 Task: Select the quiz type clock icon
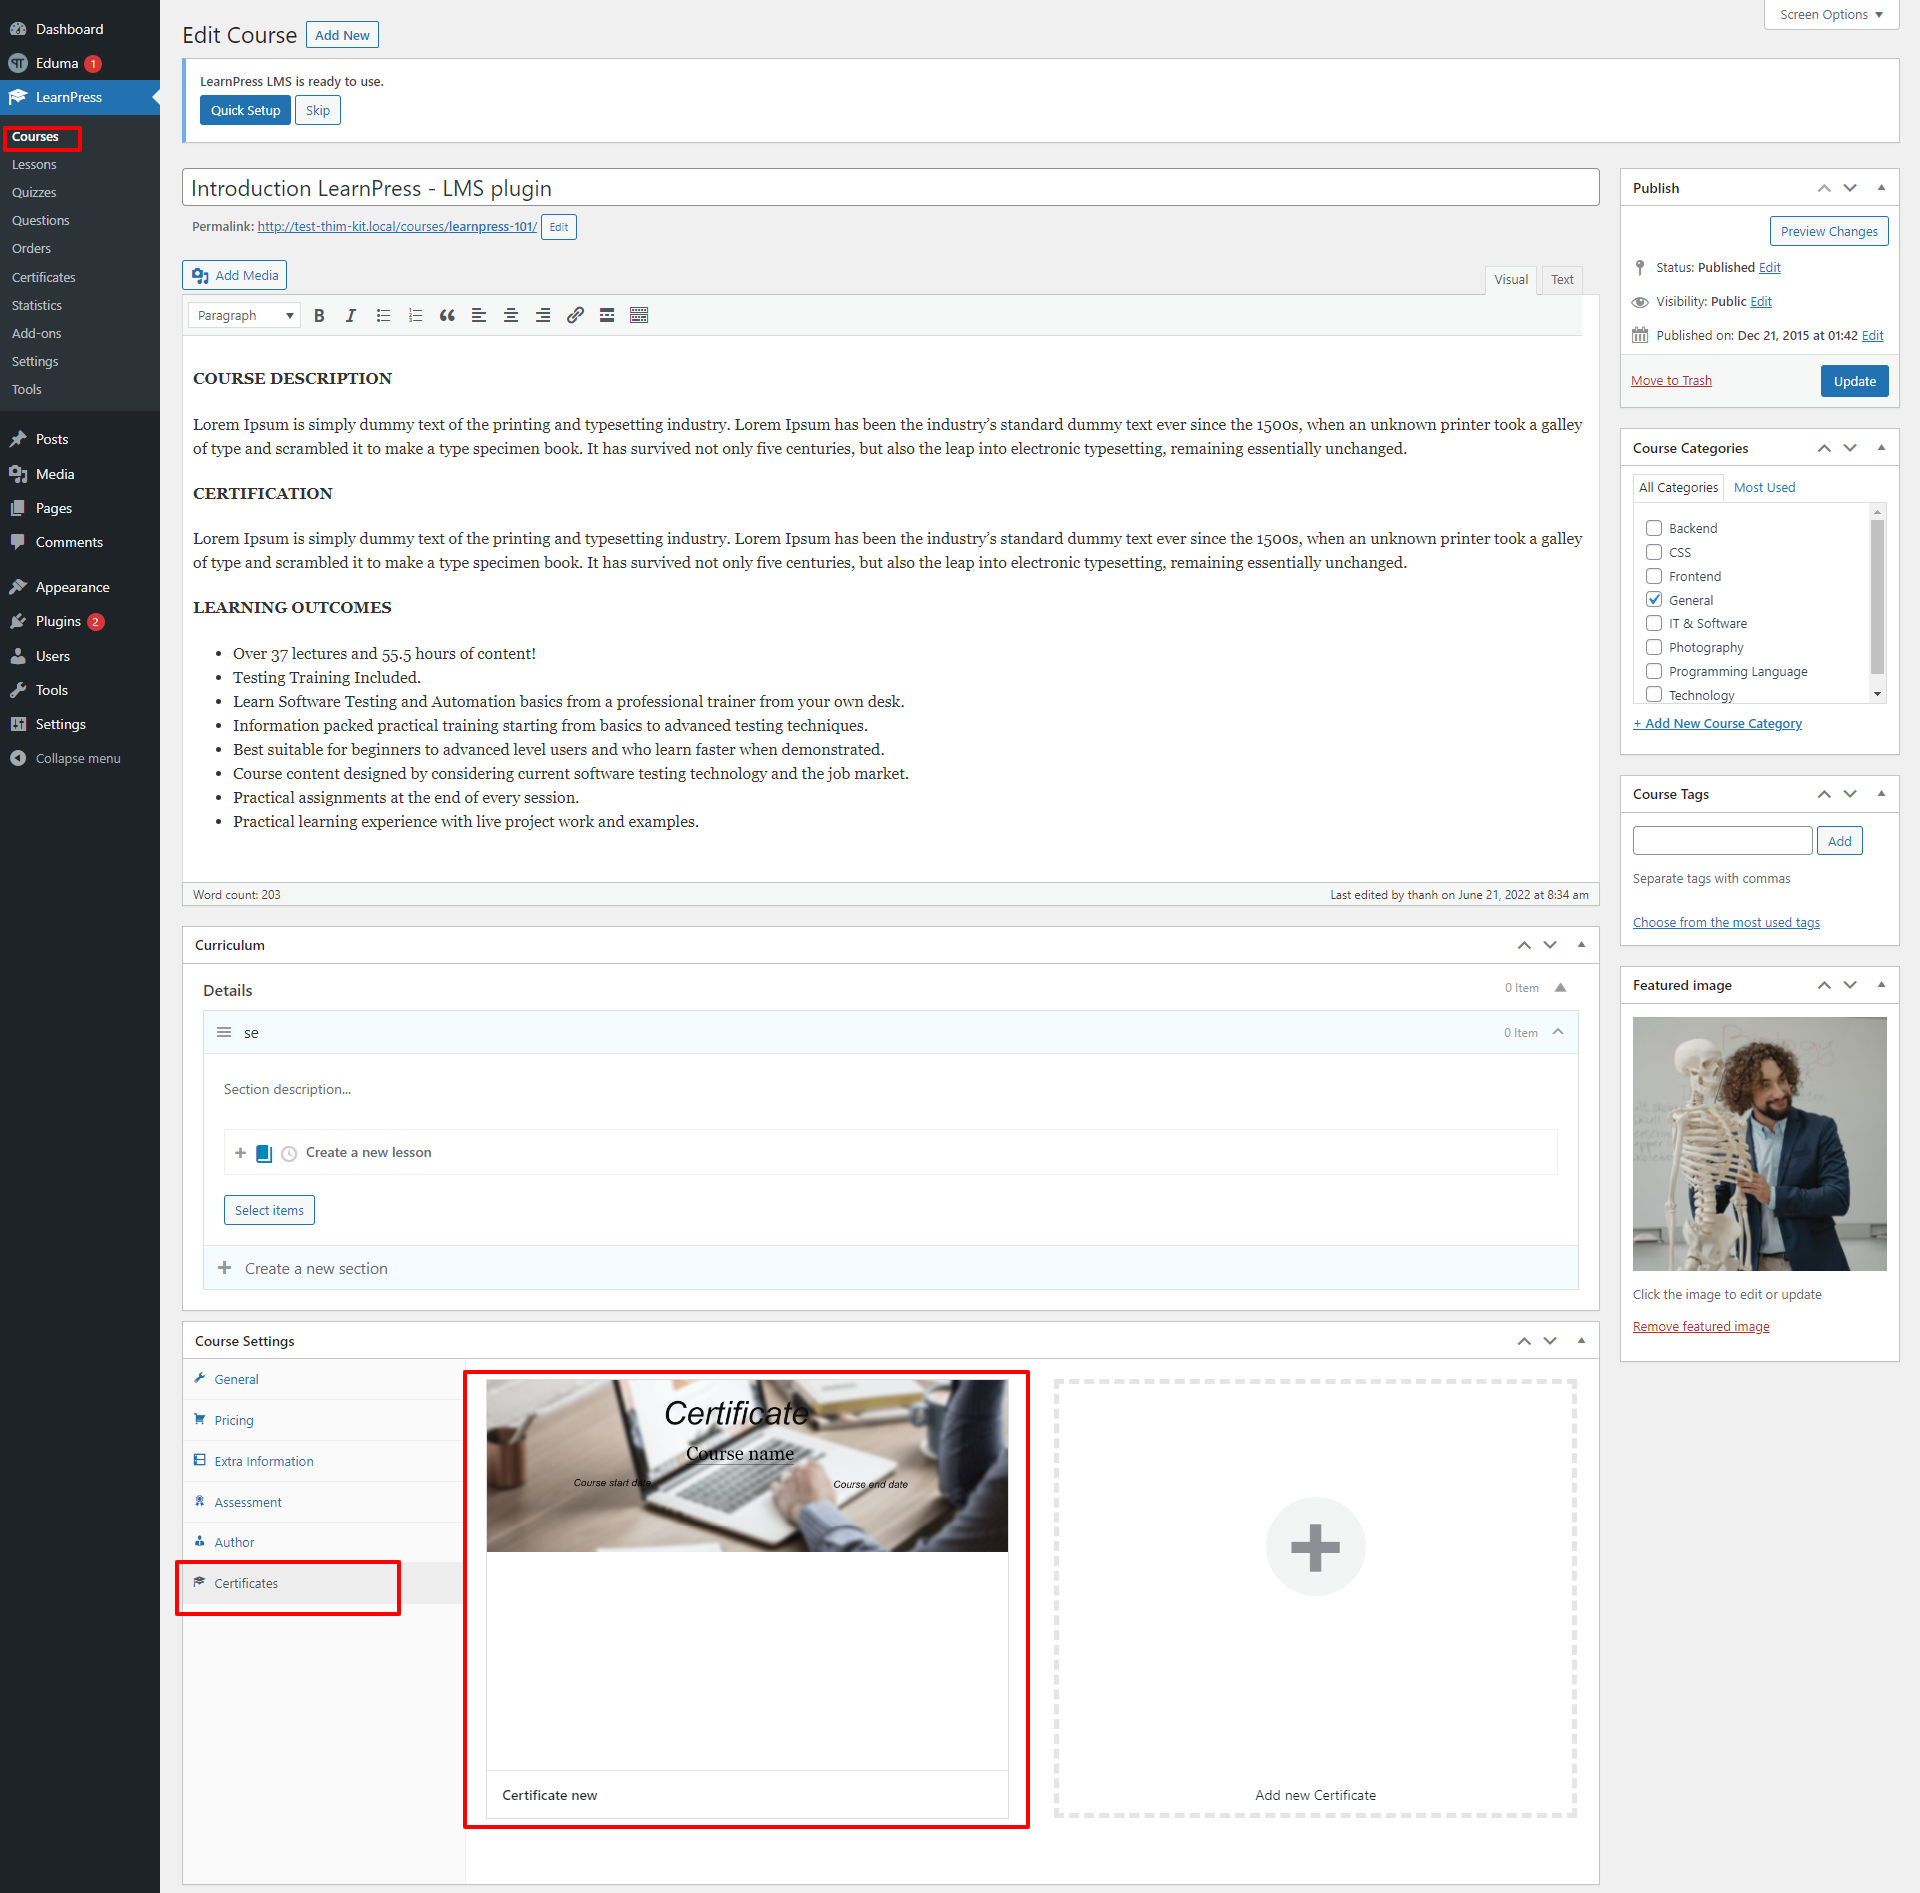[x=289, y=1153]
